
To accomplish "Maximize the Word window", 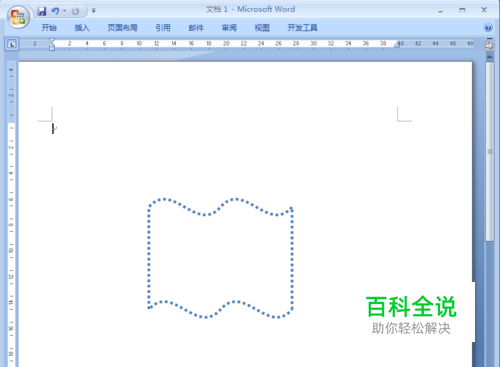I will point(462,10).
